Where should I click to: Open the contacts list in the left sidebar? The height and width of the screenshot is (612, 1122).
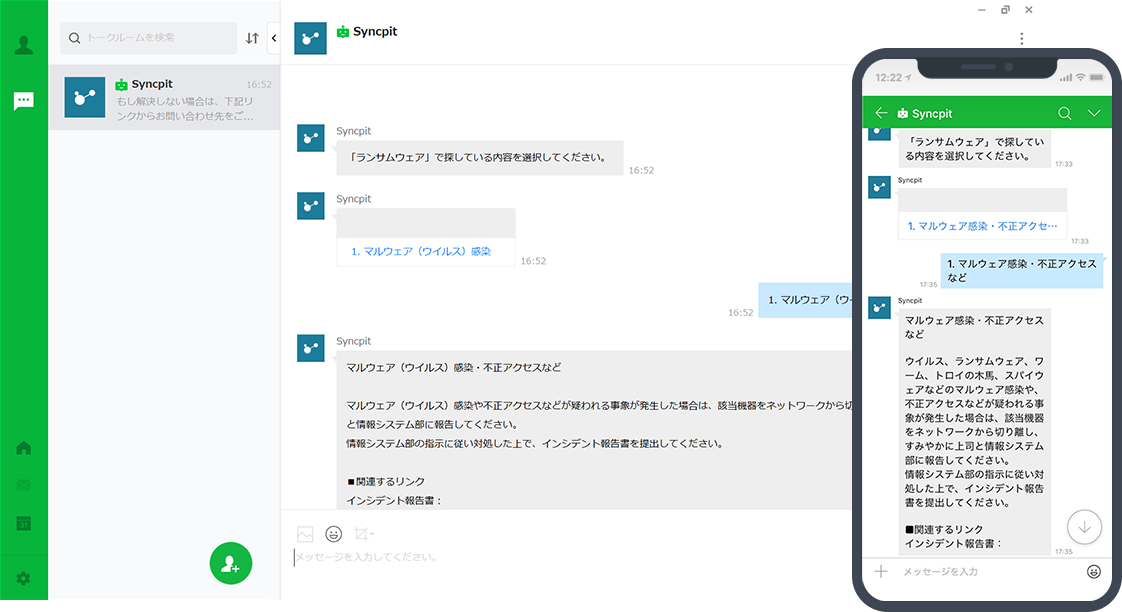24,45
